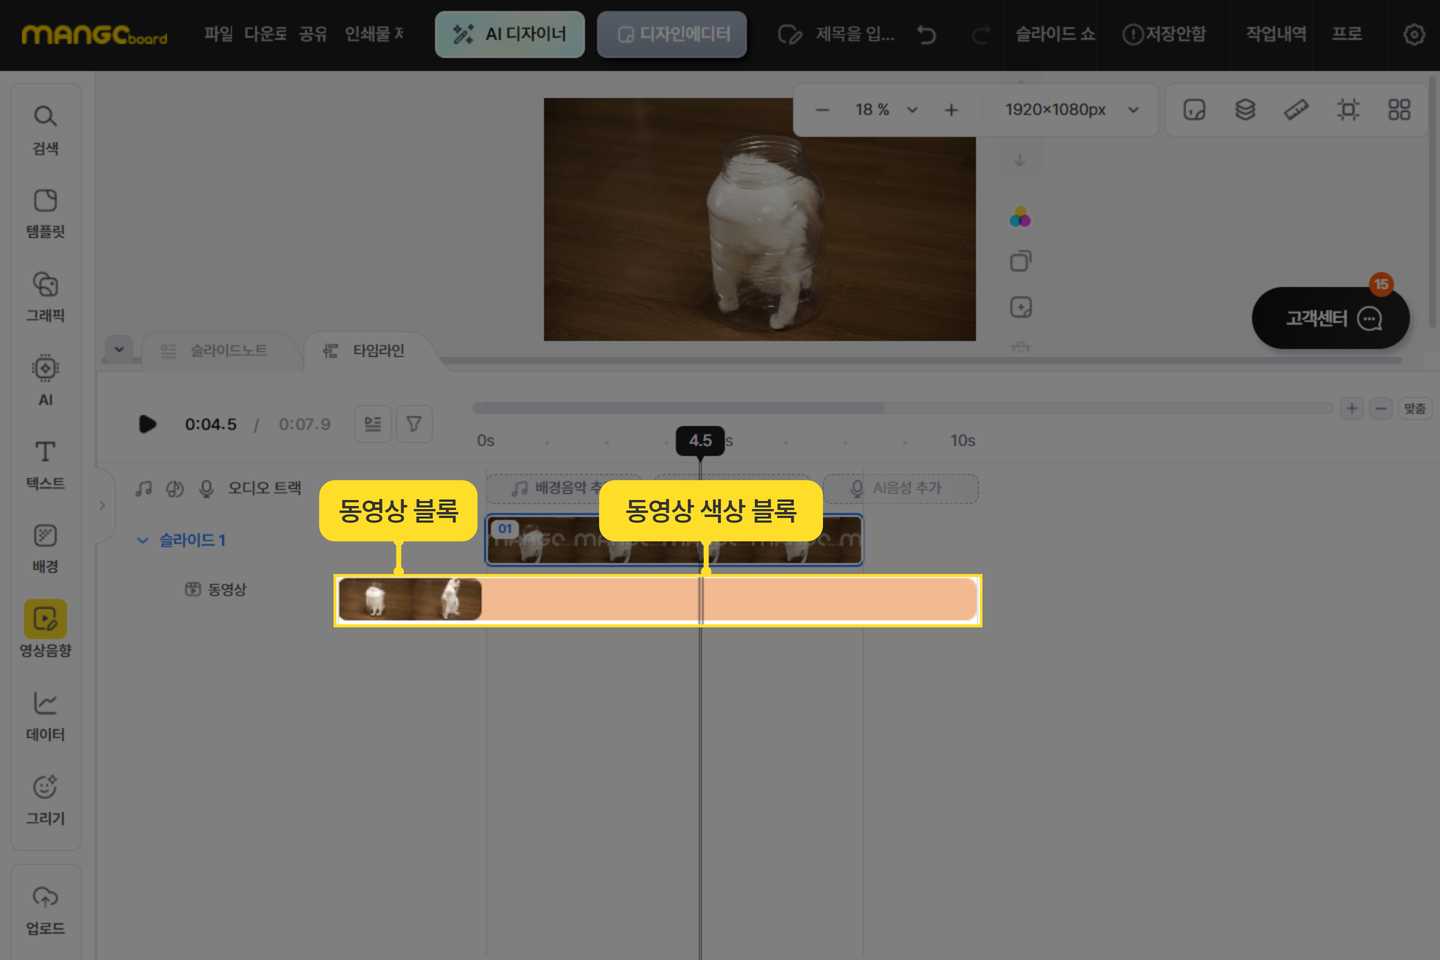Click the layers stack icon
Image resolution: width=1440 pixels, height=960 pixels.
click(1245, 110)
